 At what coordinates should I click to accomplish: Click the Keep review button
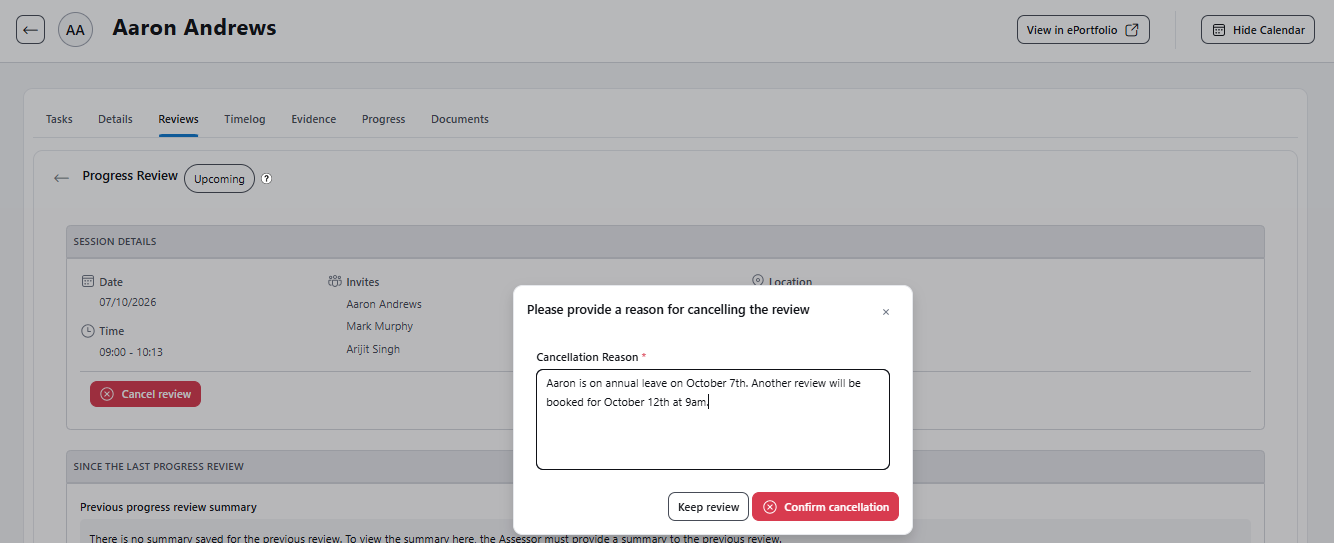coord(708,507)
